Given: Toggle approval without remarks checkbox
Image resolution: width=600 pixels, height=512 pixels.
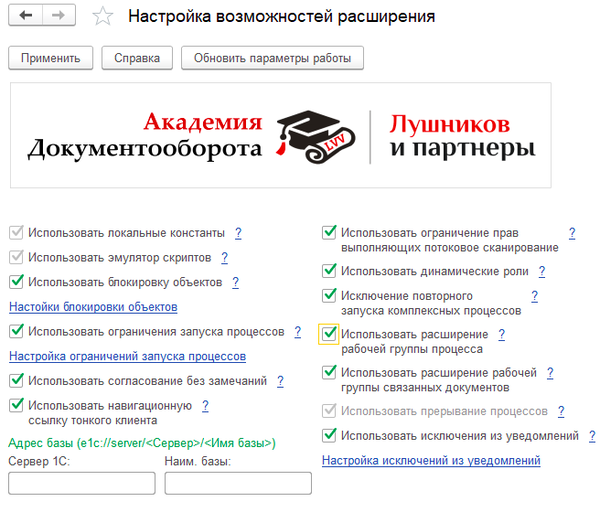Looking at the screenshot, I should pyautogui.click(x=16, y=380).
